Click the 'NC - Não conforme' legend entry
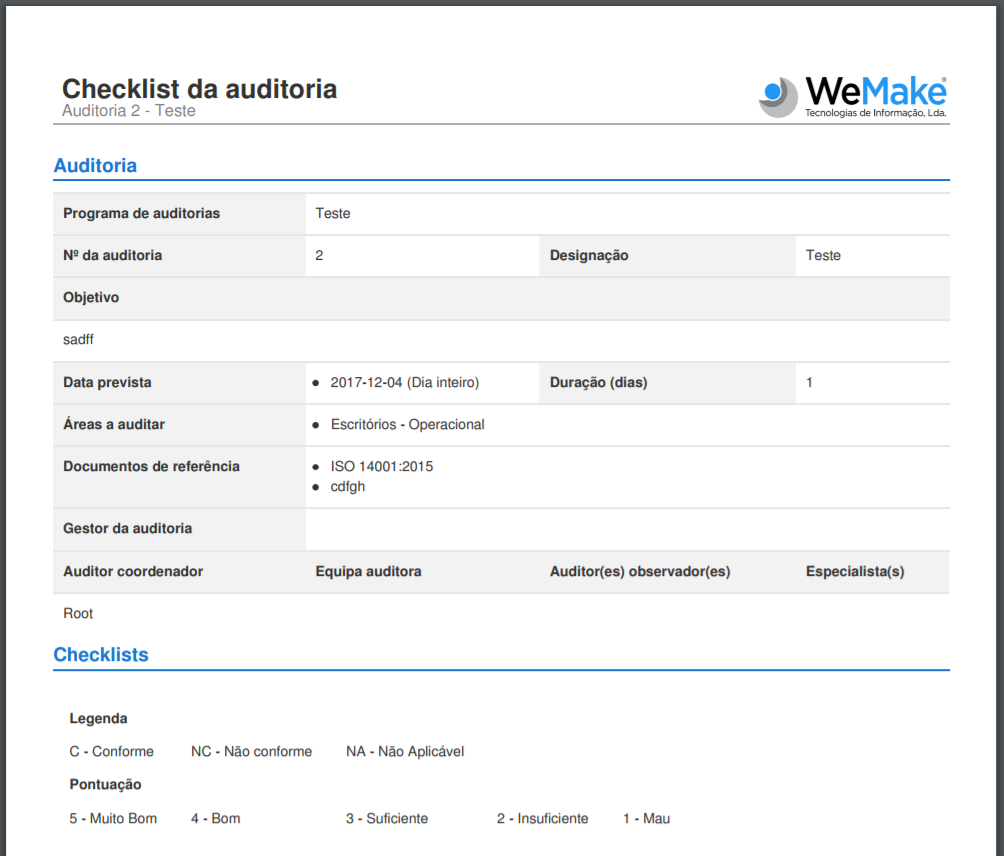This screenshot has width=1004, height=856. point(251,751)
